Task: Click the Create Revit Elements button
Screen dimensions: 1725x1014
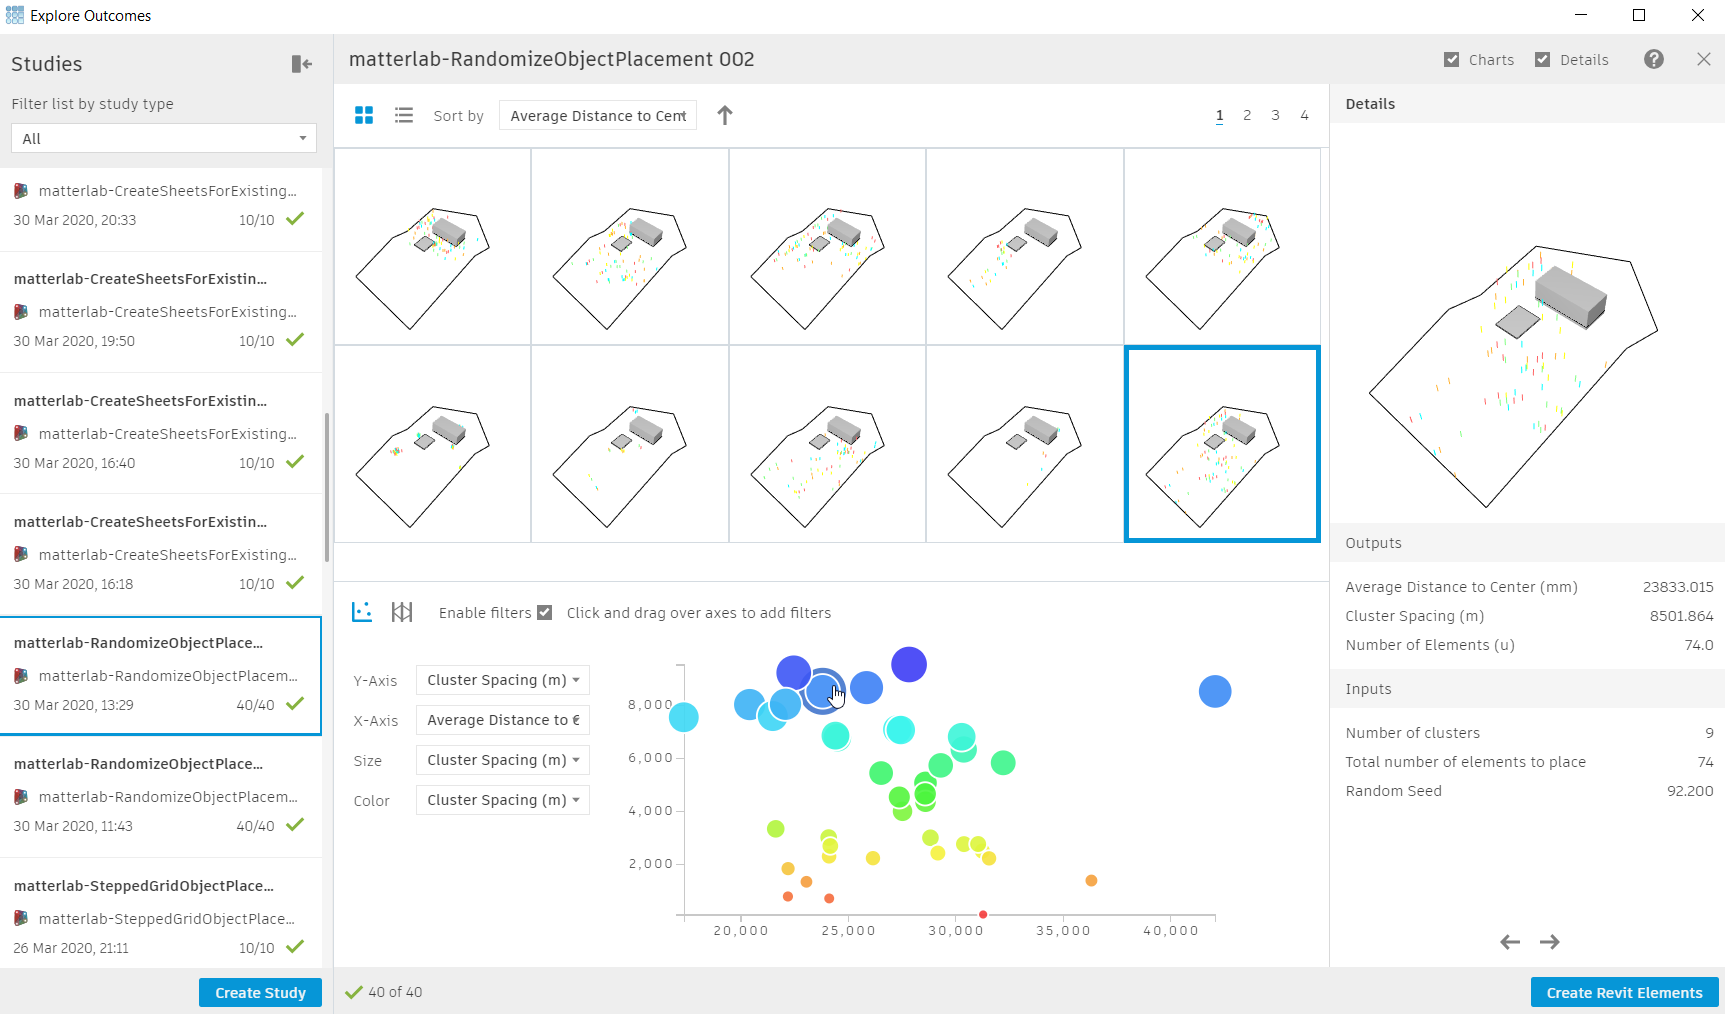Action: 1624,992
